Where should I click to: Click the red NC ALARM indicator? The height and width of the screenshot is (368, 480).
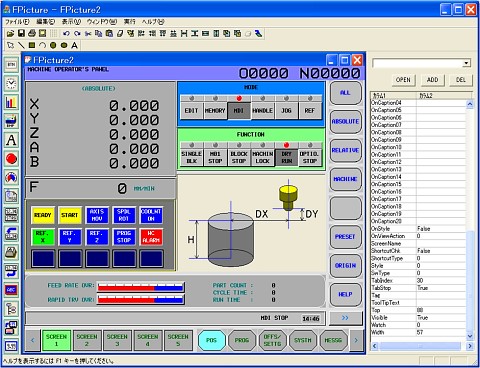coord(151,236)
